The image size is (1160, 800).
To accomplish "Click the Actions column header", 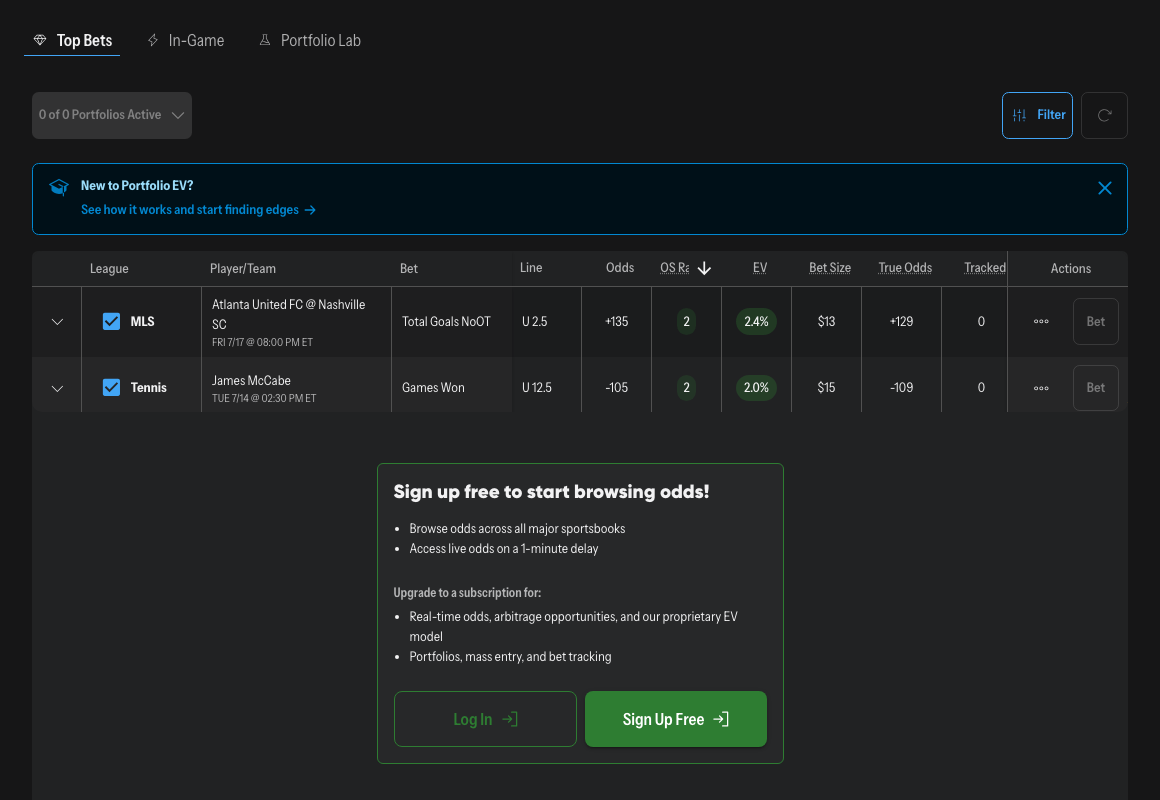I will 1070,269.
